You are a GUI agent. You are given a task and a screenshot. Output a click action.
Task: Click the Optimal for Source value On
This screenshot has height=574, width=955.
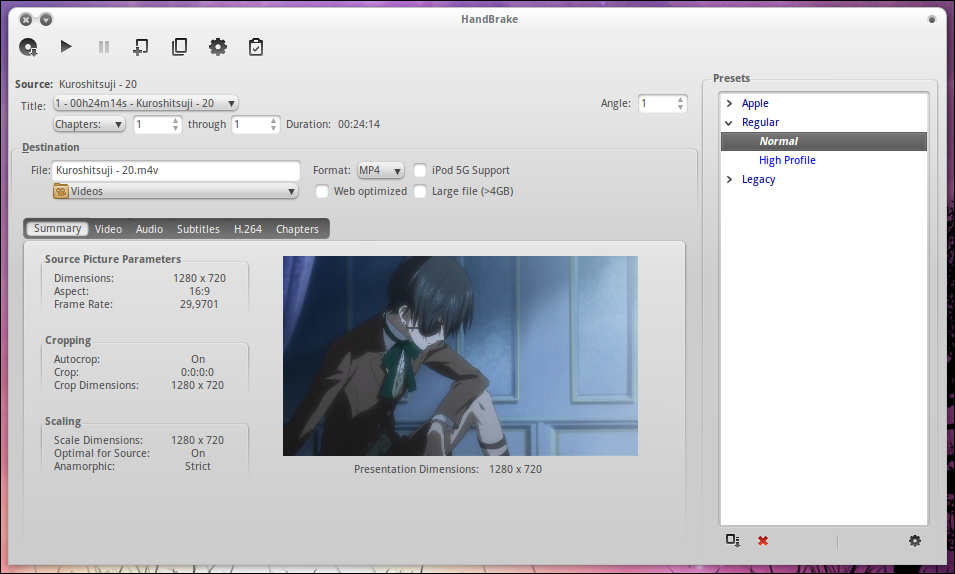tap(198, 453)
